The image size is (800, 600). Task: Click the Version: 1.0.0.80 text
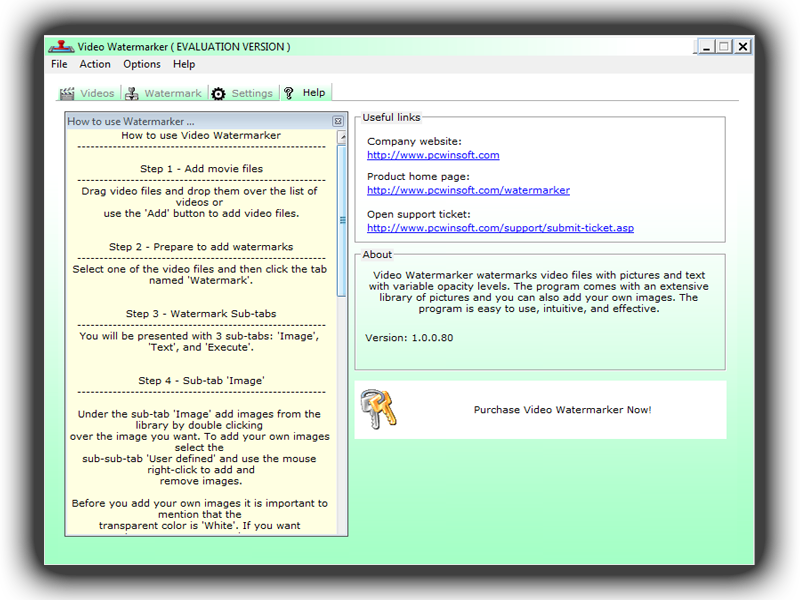pyautogui.click(x=409, y=338)
